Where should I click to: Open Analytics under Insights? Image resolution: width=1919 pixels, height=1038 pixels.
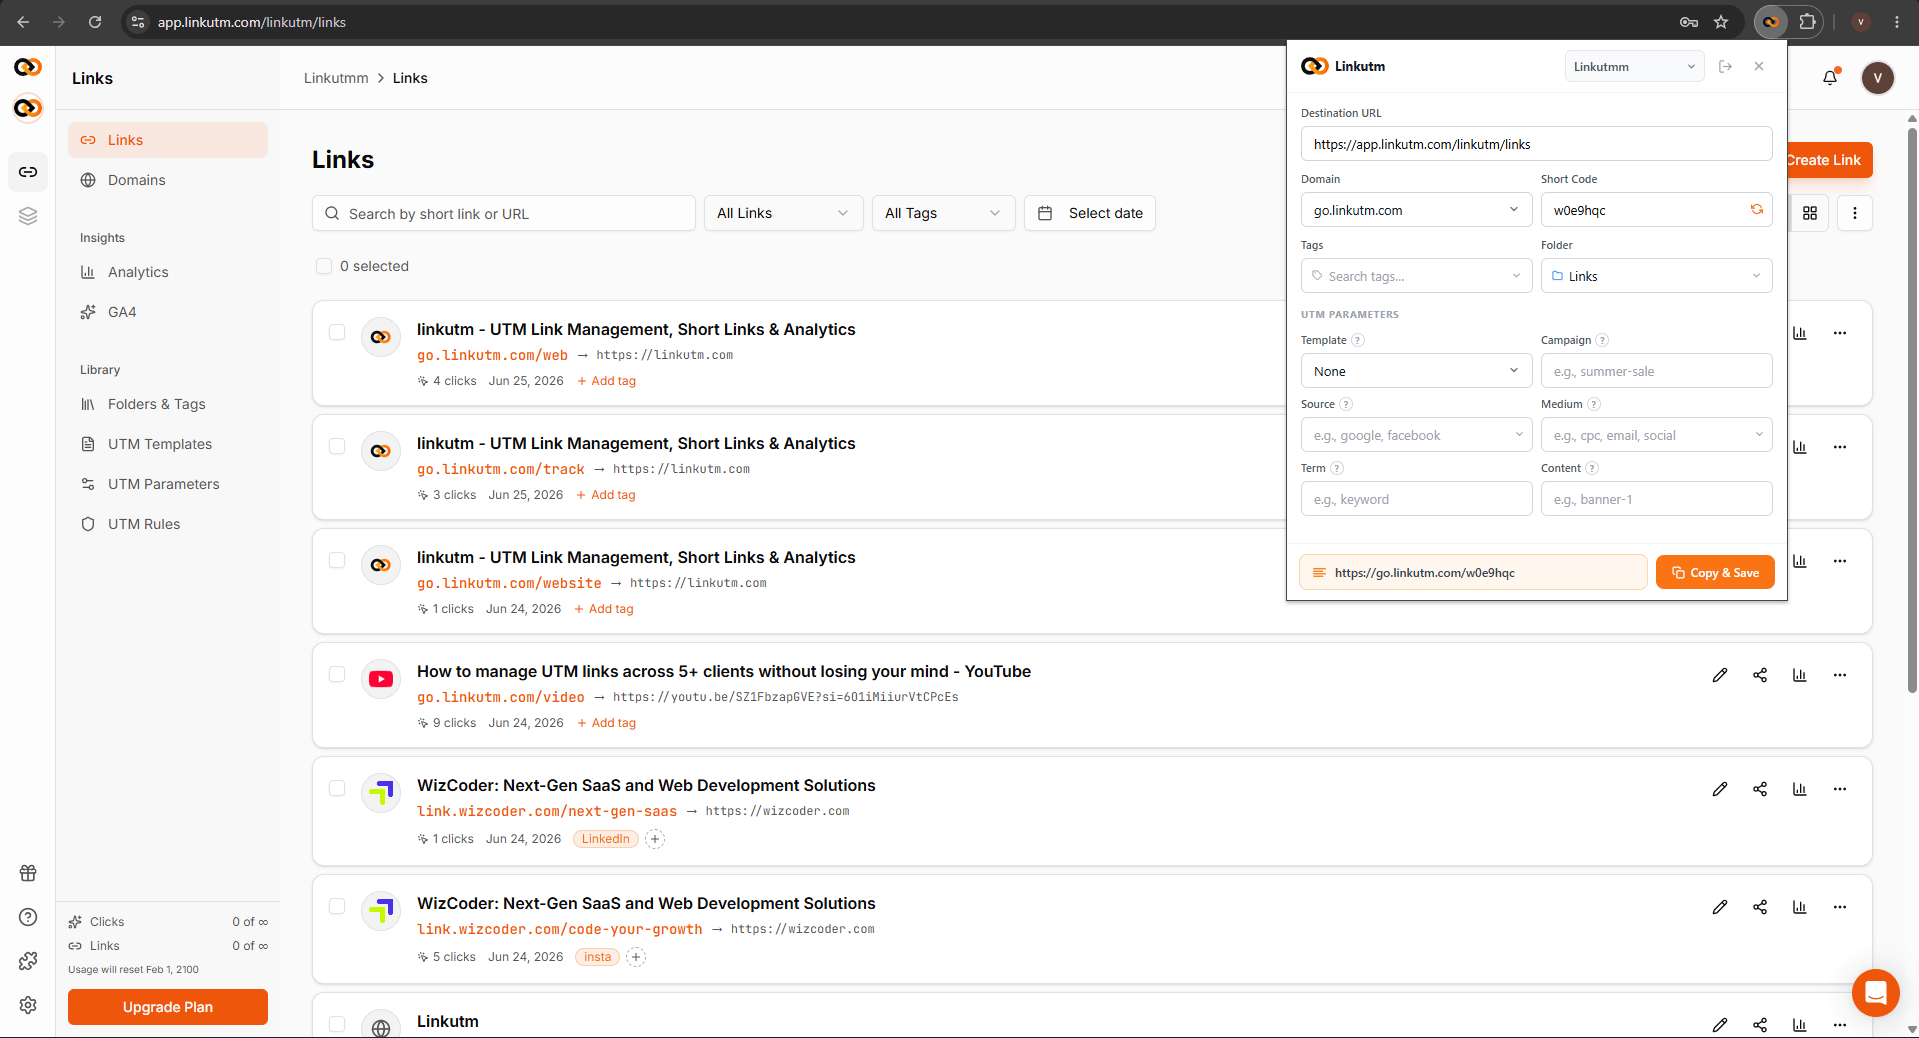click(168, 272)
